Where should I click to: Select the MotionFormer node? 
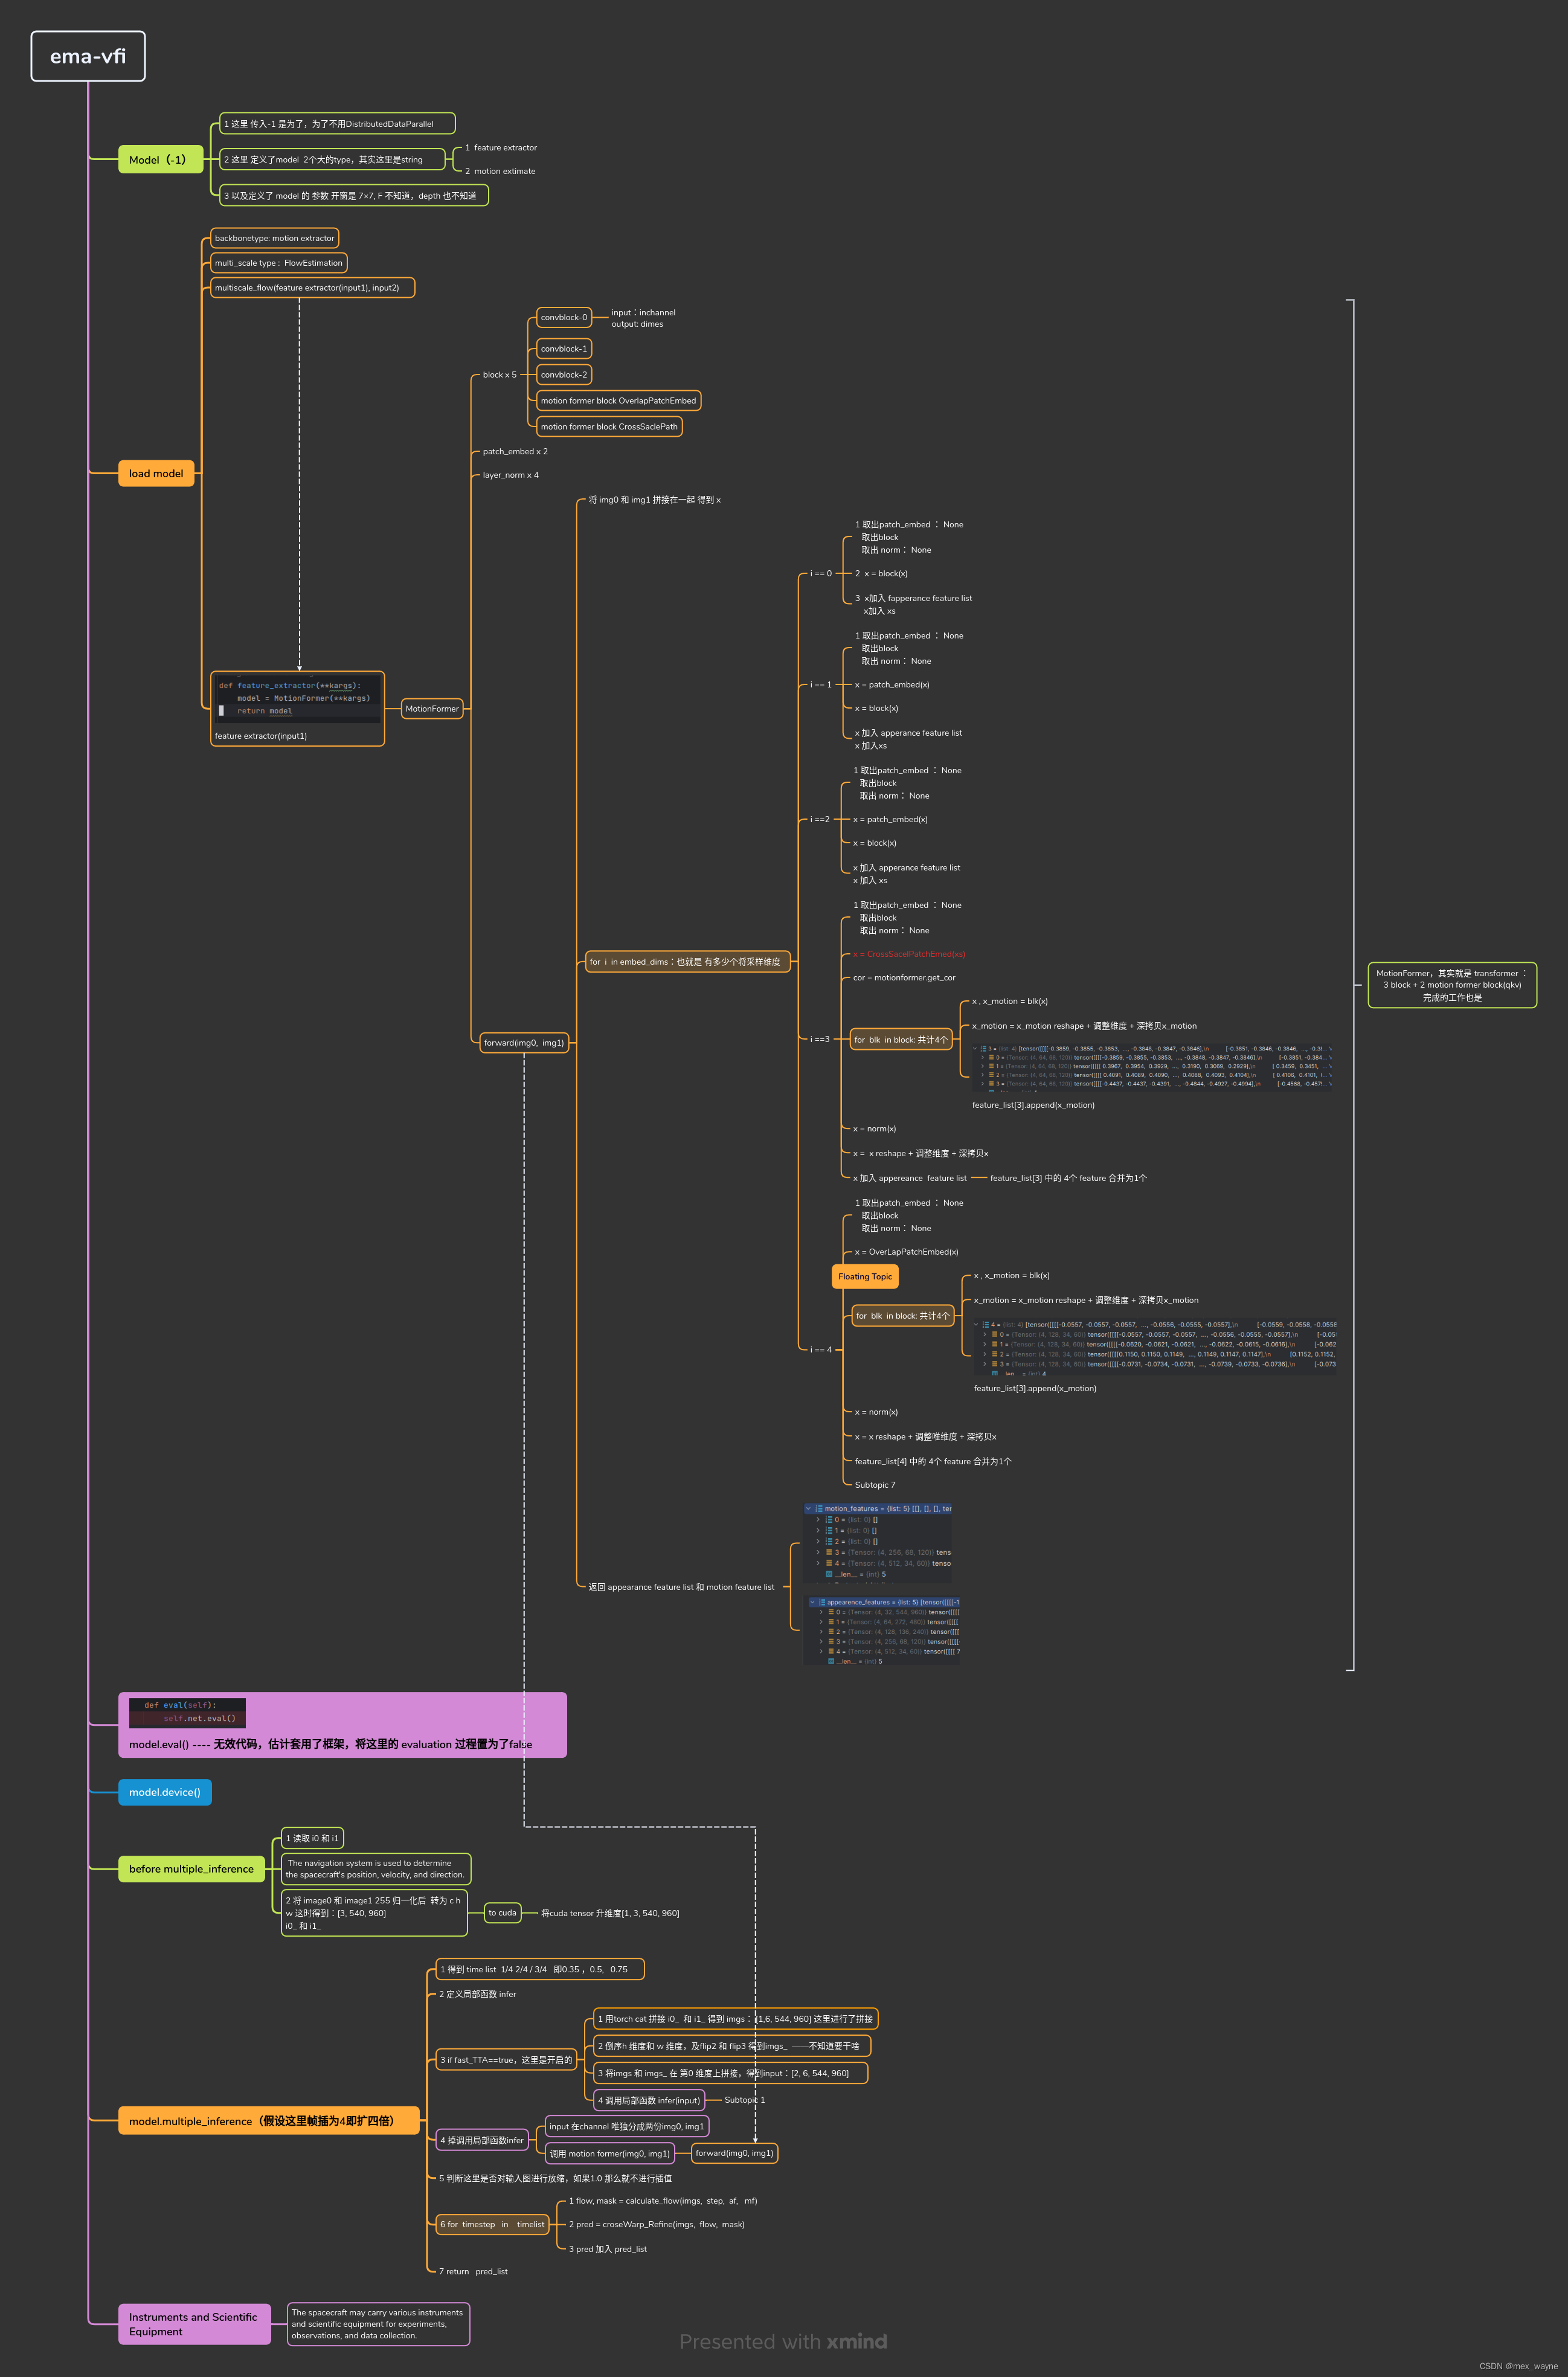[x=432, y=709]
